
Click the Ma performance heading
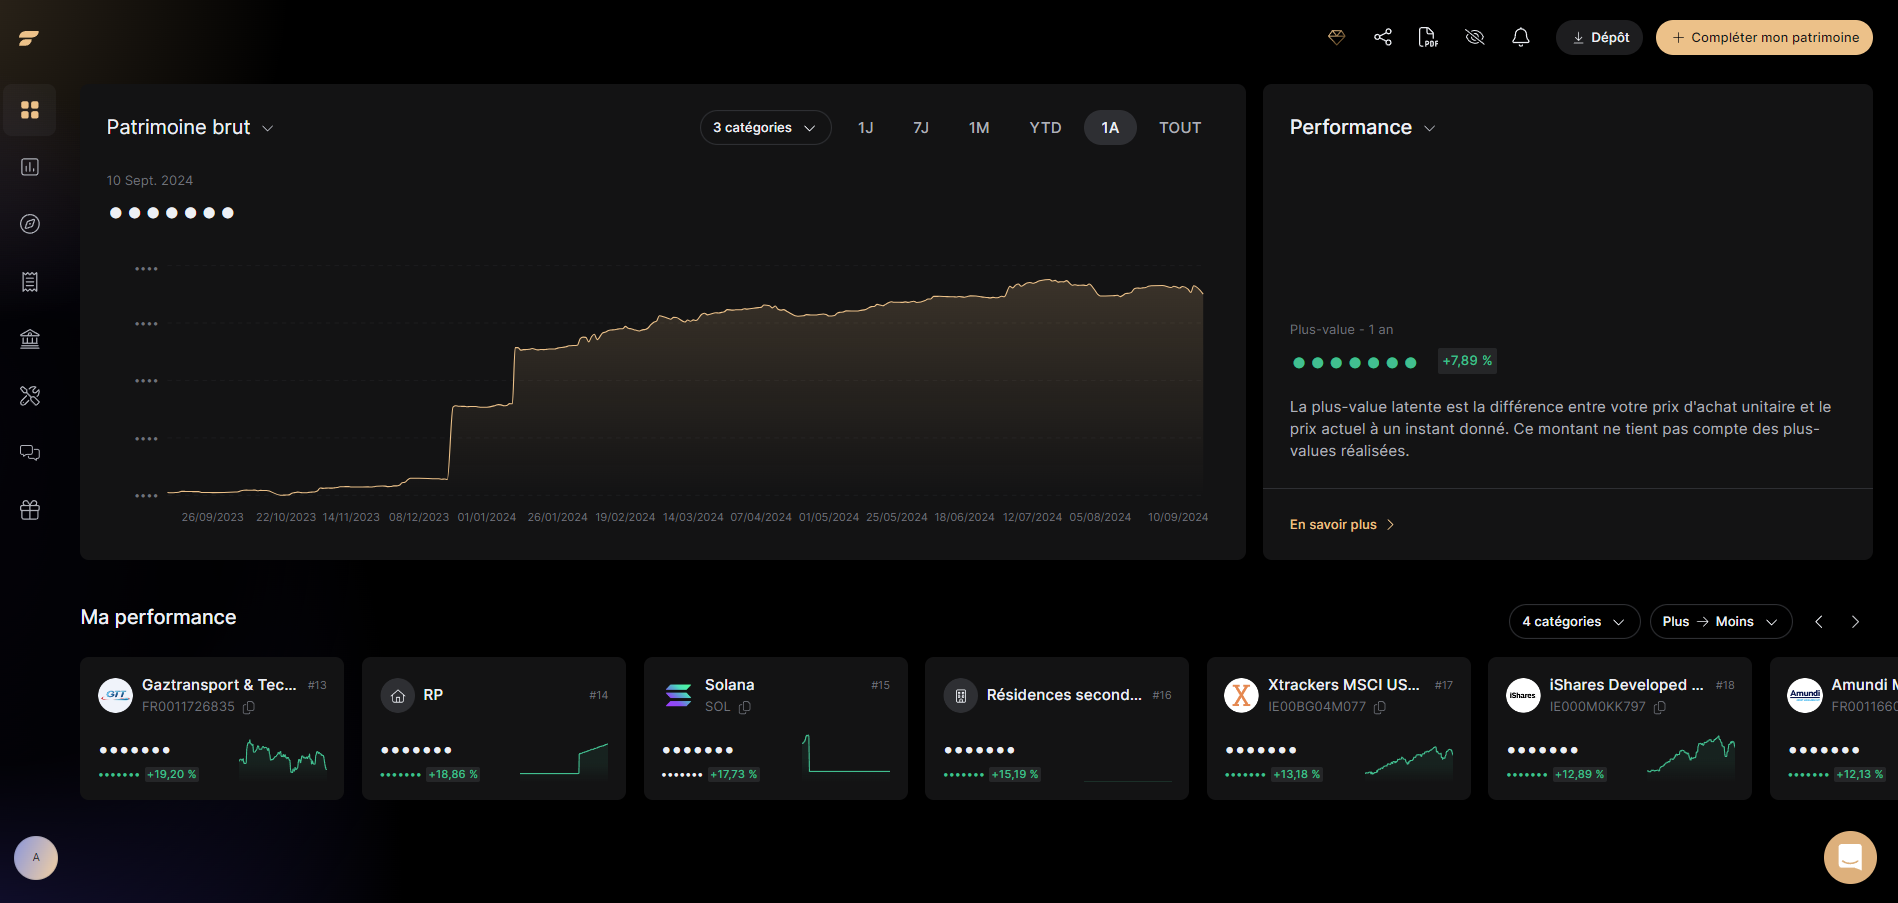click(158, 618)
